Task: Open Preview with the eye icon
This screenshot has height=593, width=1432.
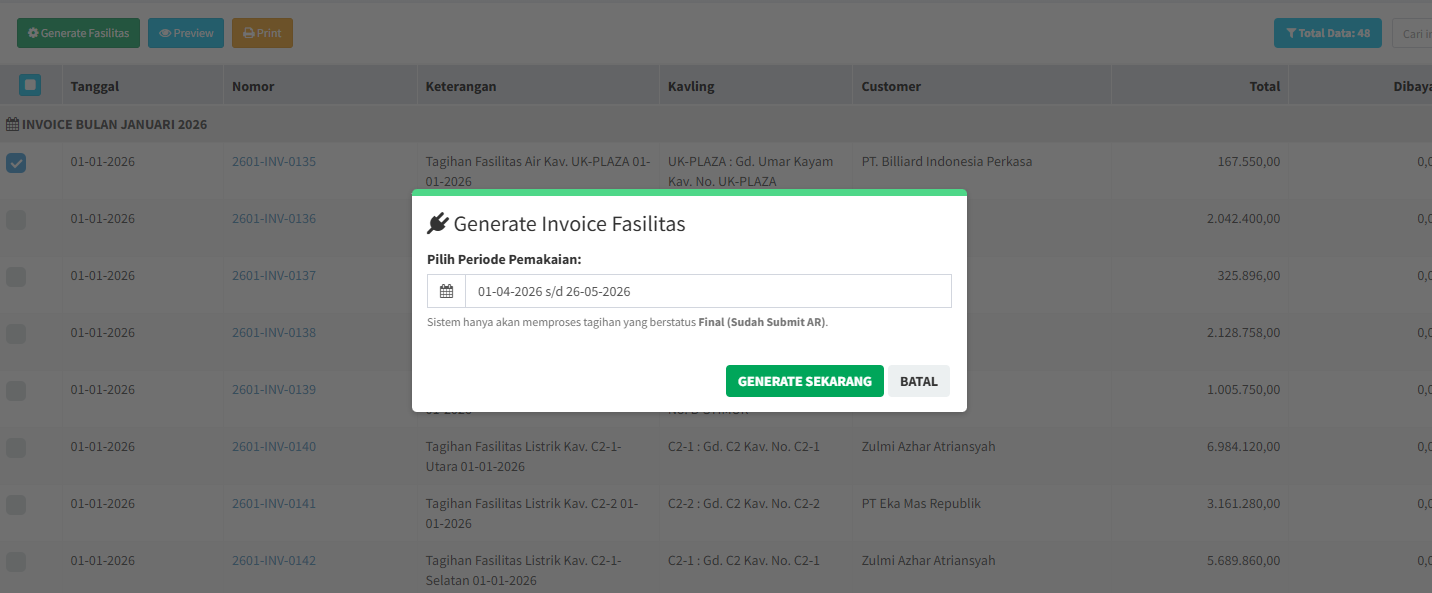Action: [186, 33]
